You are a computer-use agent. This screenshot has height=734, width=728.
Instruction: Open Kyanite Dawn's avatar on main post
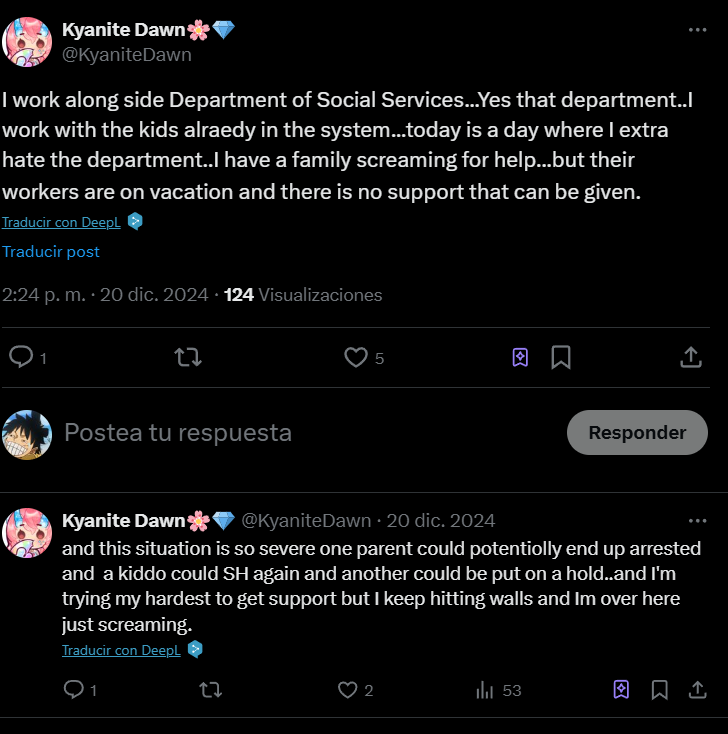point(28,42)
